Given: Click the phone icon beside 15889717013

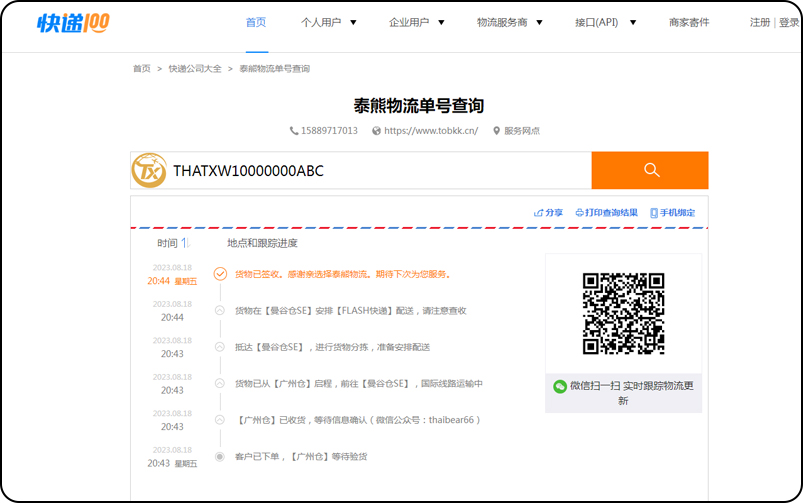Looking at the screenshot, I should (x=294, y=131).
